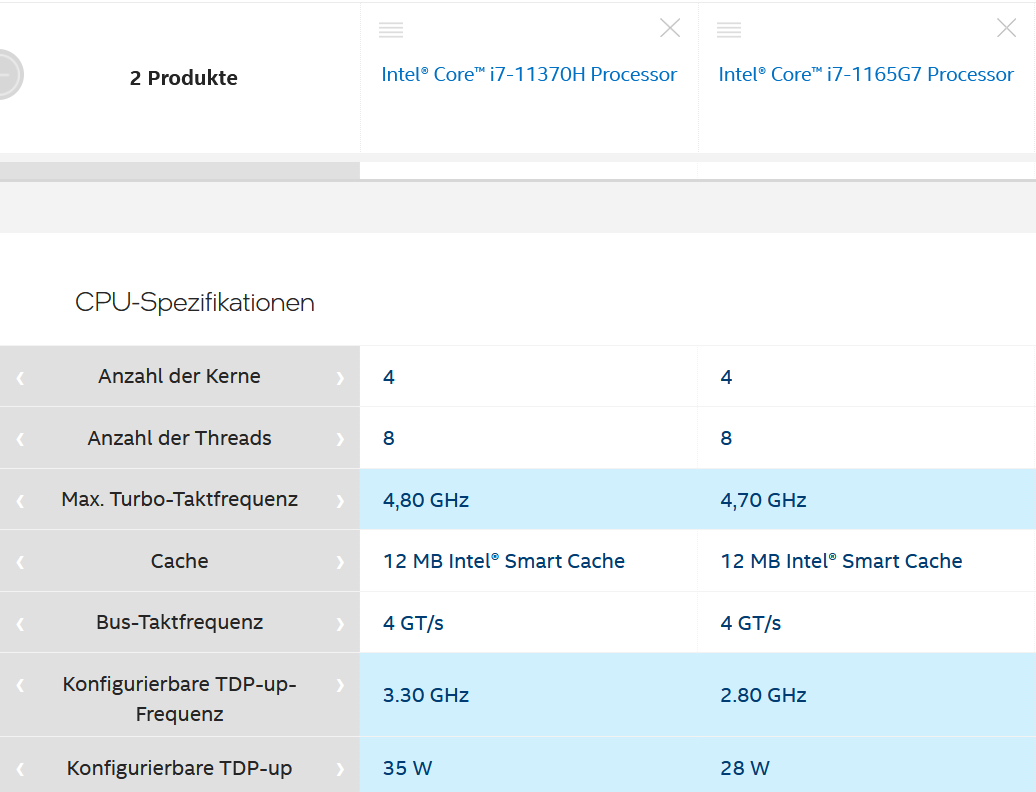Click the i7-1165G7 4 GT/s bus value
The width and height of the screenshot is (1036, 792).
tap(751, 623)
